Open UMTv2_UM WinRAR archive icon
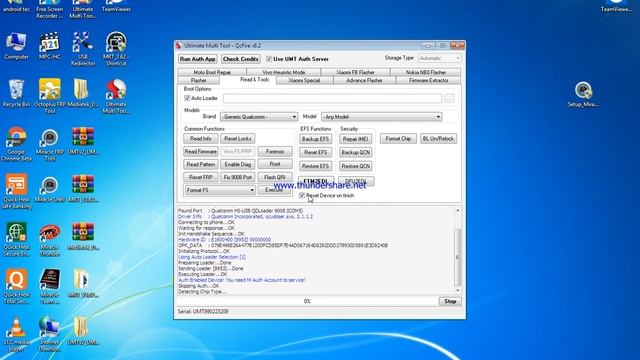640x360 pixels. pyautogui.click(x=82, y=141)
